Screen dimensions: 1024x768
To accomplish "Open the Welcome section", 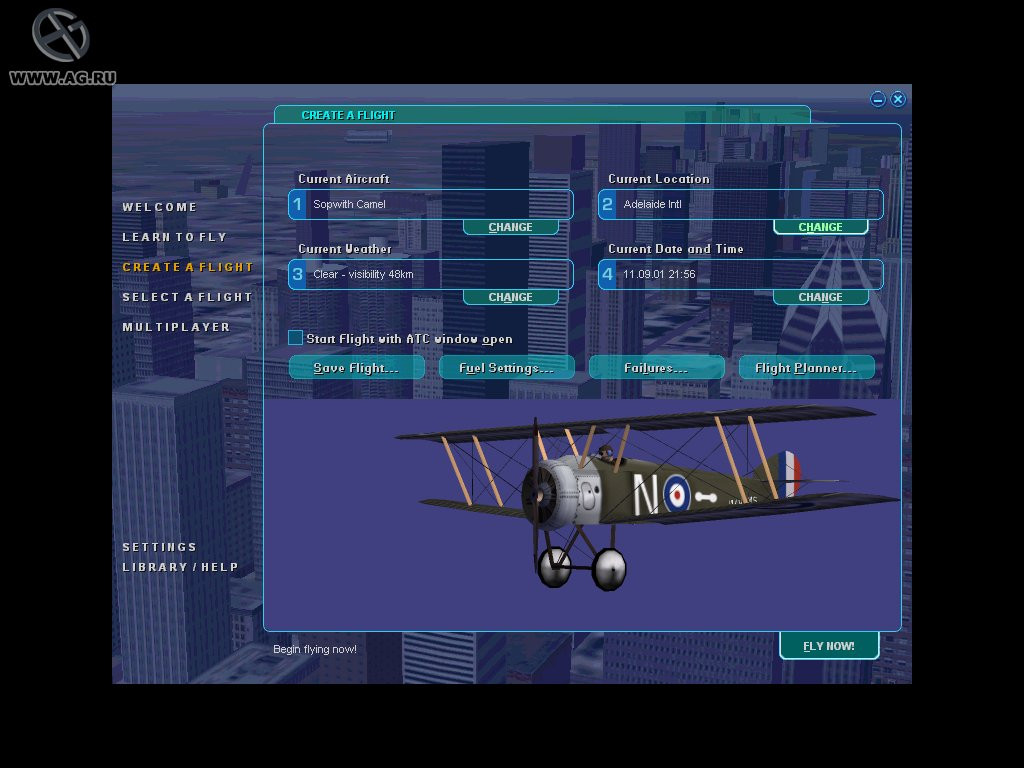I will pyautogui.click(x=159, y=207).
